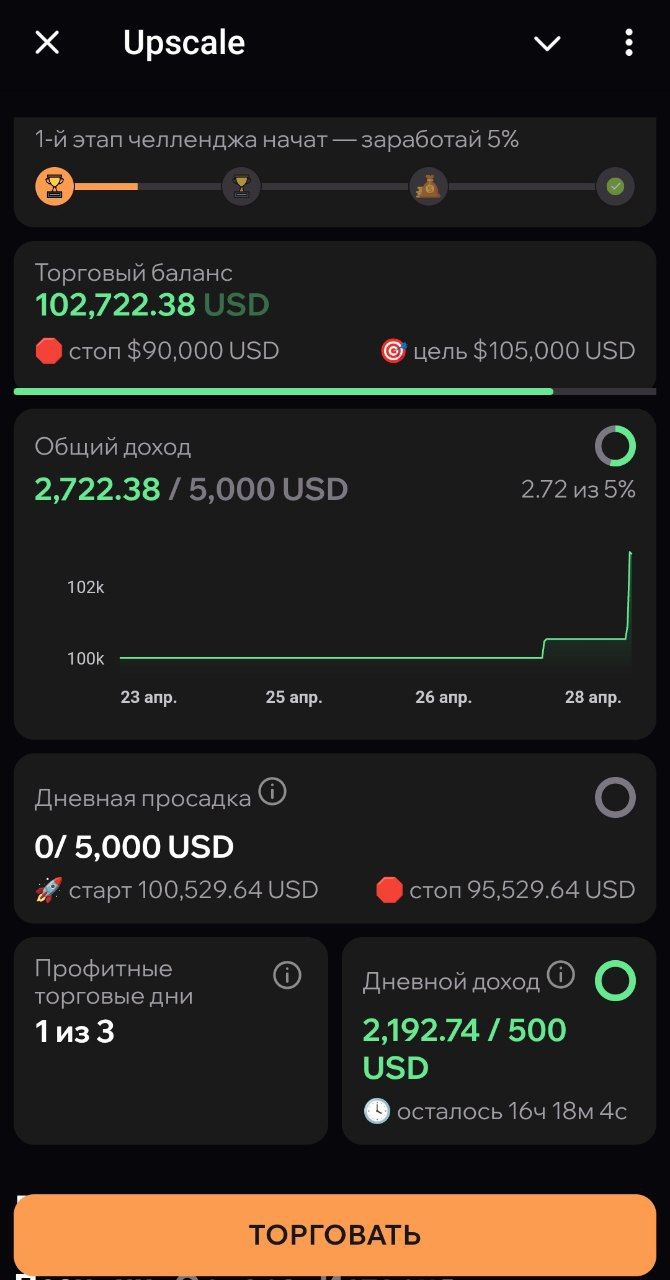Click the ТОРГОВАТЬ button

pyautogui.click(x=335, y=1234)
